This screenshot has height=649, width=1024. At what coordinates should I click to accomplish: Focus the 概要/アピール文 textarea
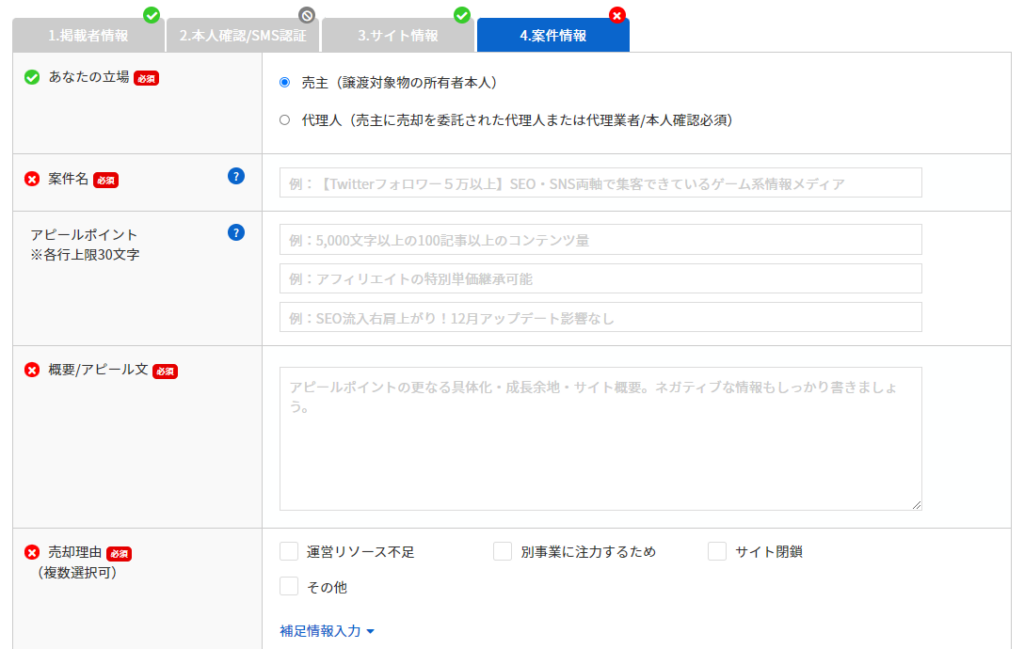click(x=600, y=439)
